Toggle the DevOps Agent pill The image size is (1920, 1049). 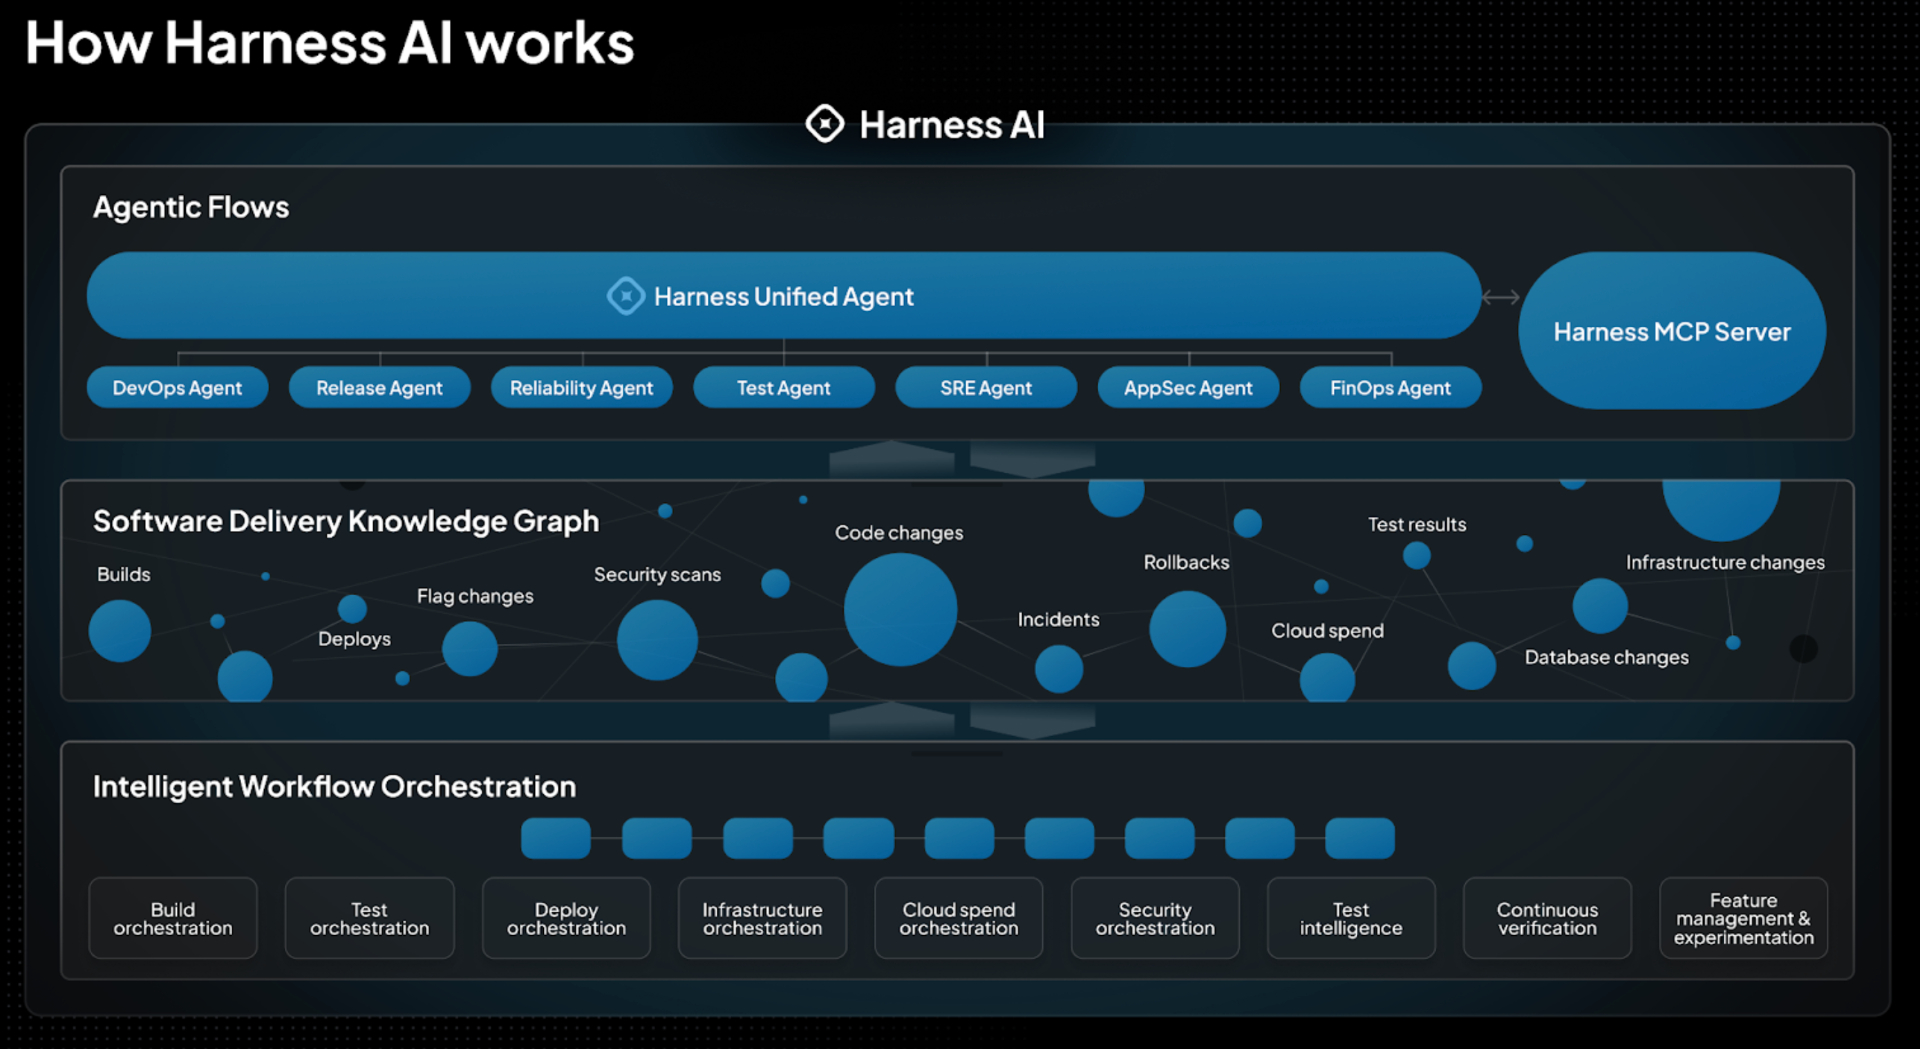point(178,387)
